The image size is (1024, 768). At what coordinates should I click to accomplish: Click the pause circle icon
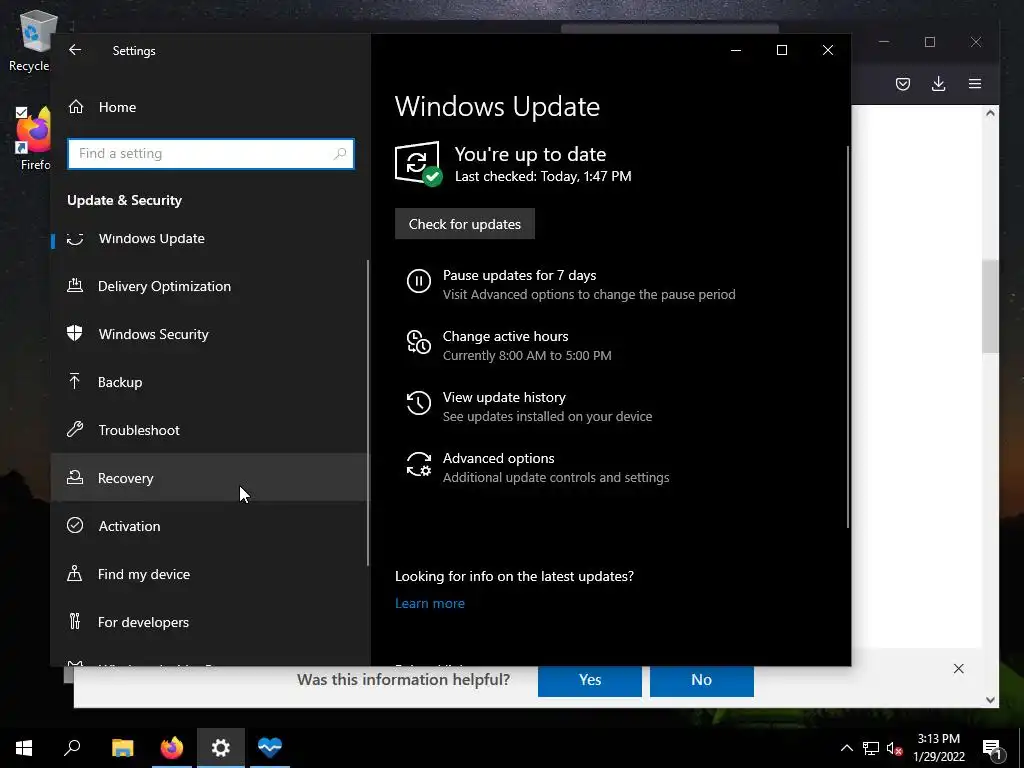(419, 281)
